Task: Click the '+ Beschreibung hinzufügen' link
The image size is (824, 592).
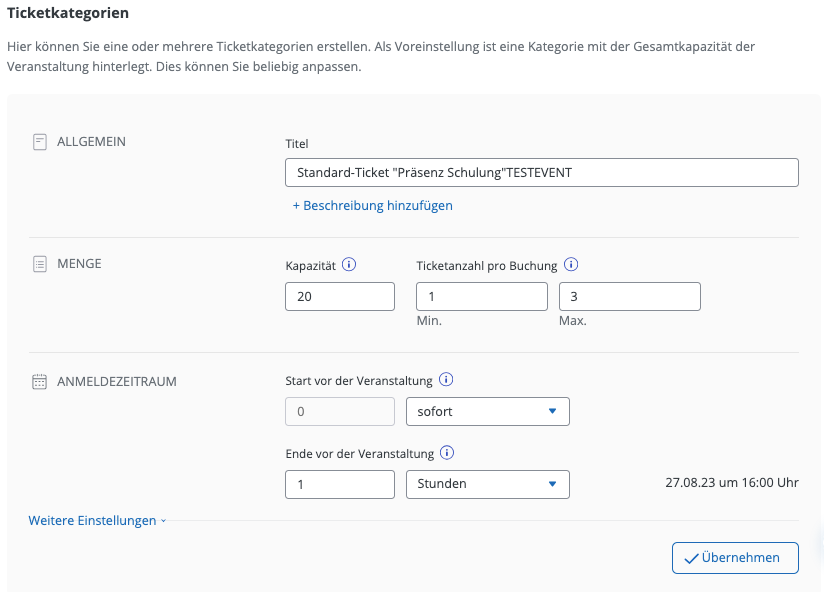Action: pyautogui.click(x=372, y=205)
